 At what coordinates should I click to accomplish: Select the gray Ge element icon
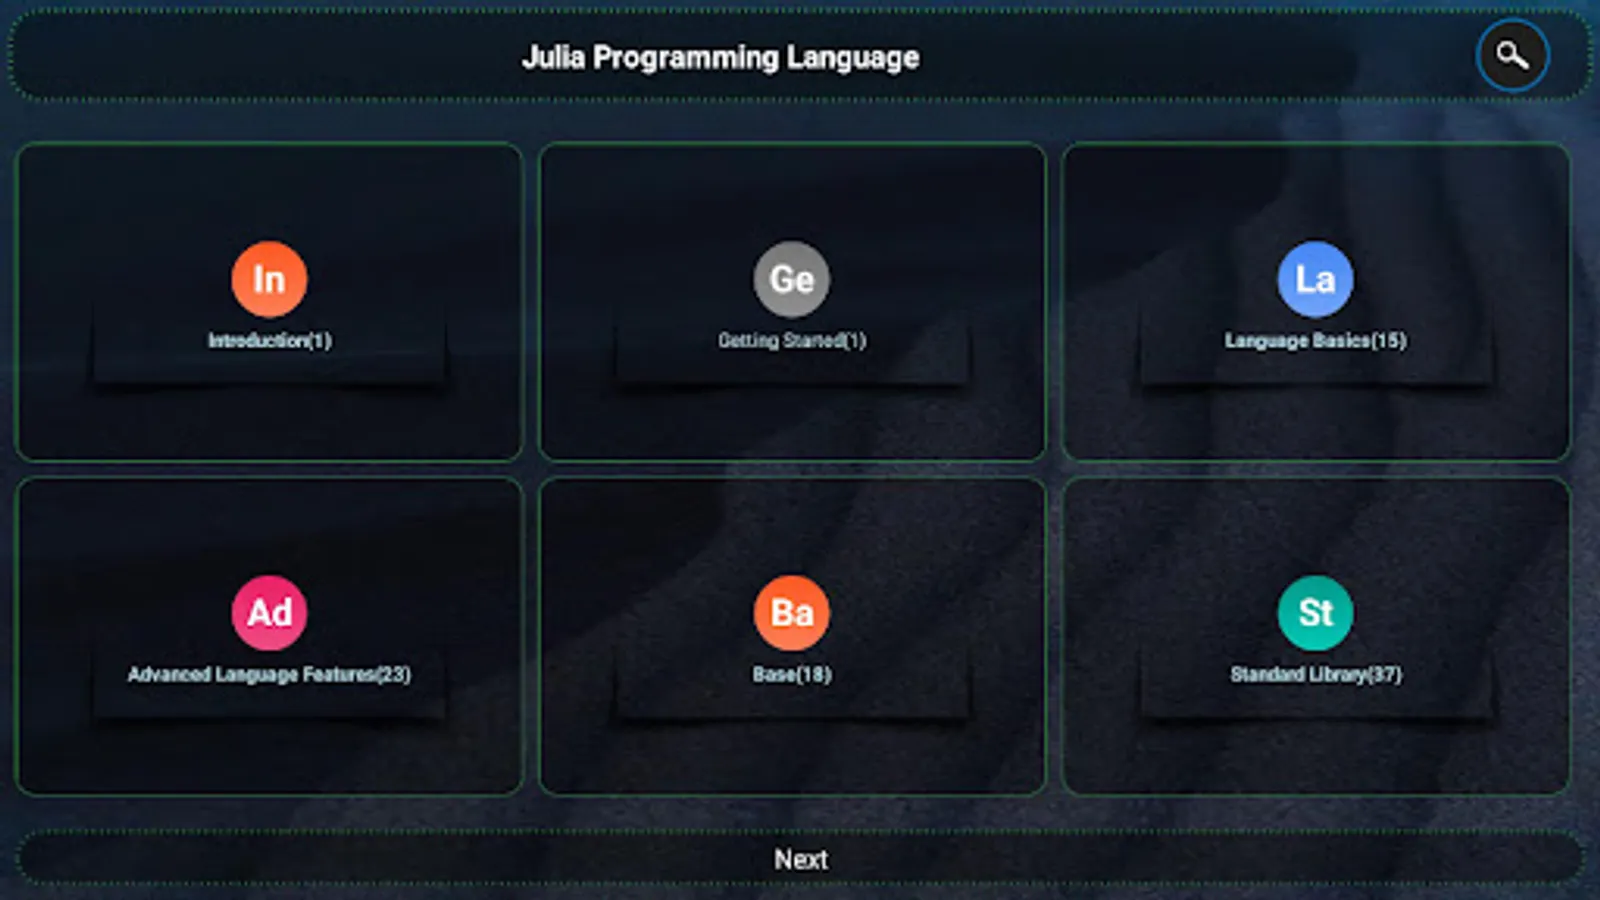[x=792, y=280]
